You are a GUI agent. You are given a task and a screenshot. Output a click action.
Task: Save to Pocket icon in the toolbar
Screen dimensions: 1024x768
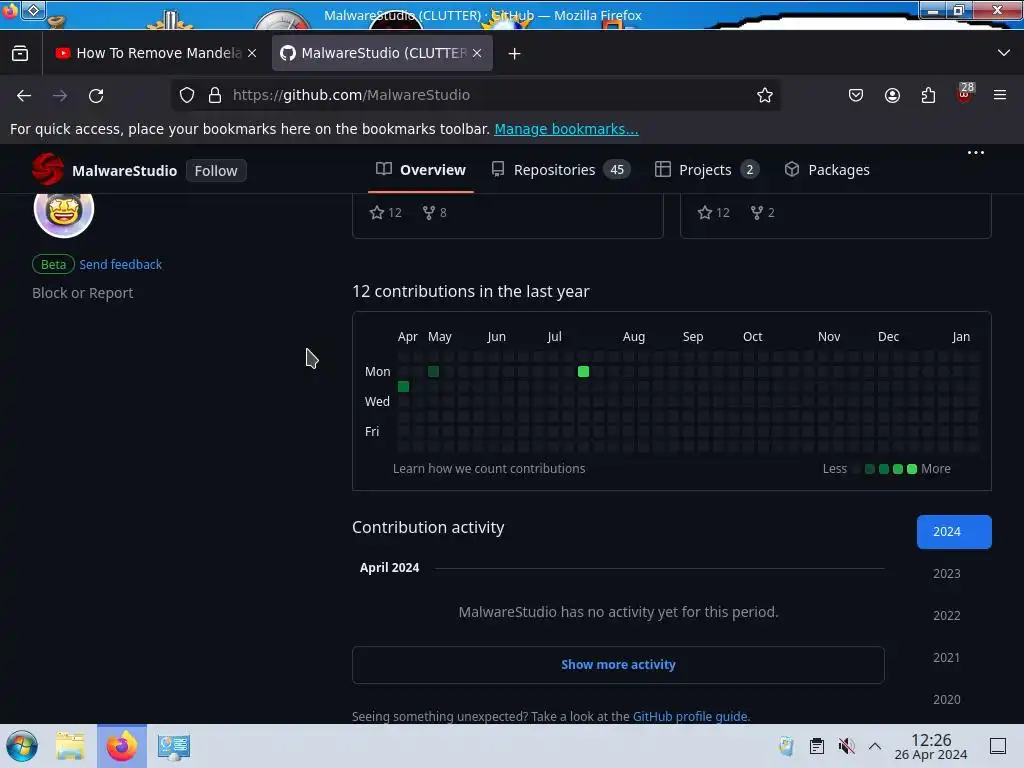(856, 95)
